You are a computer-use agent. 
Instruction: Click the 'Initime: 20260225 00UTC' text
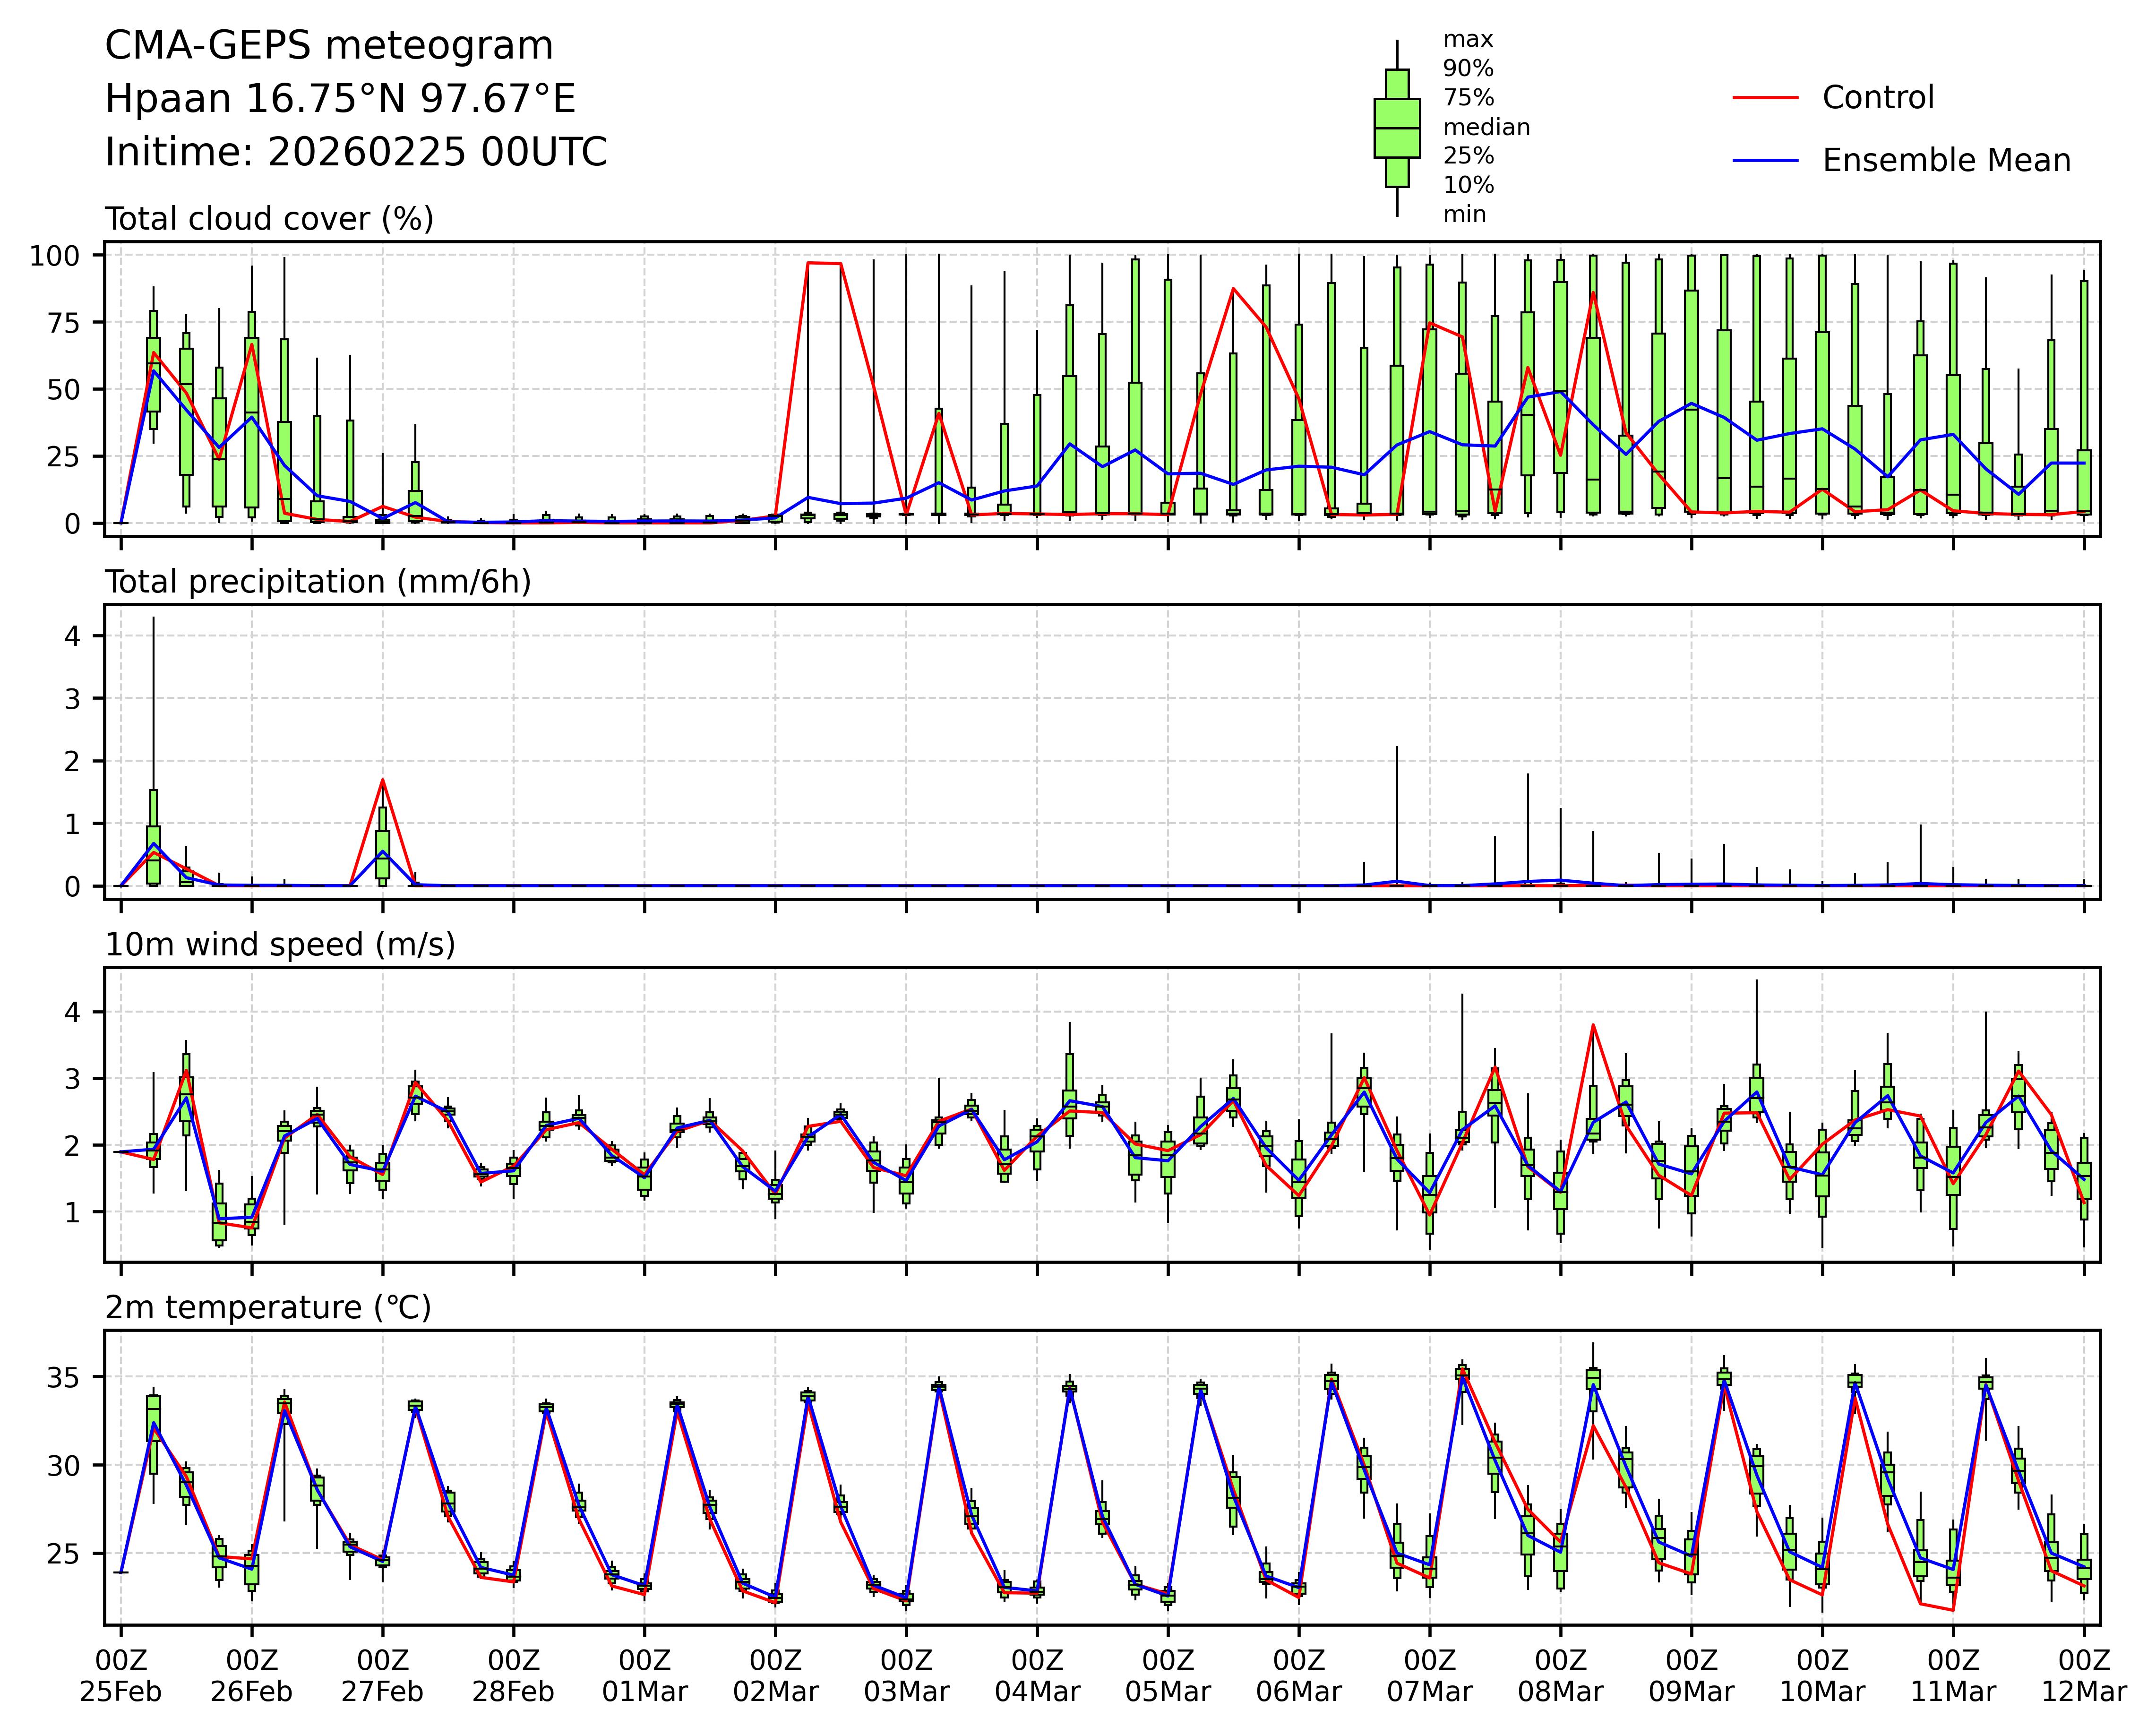point(356,153)
